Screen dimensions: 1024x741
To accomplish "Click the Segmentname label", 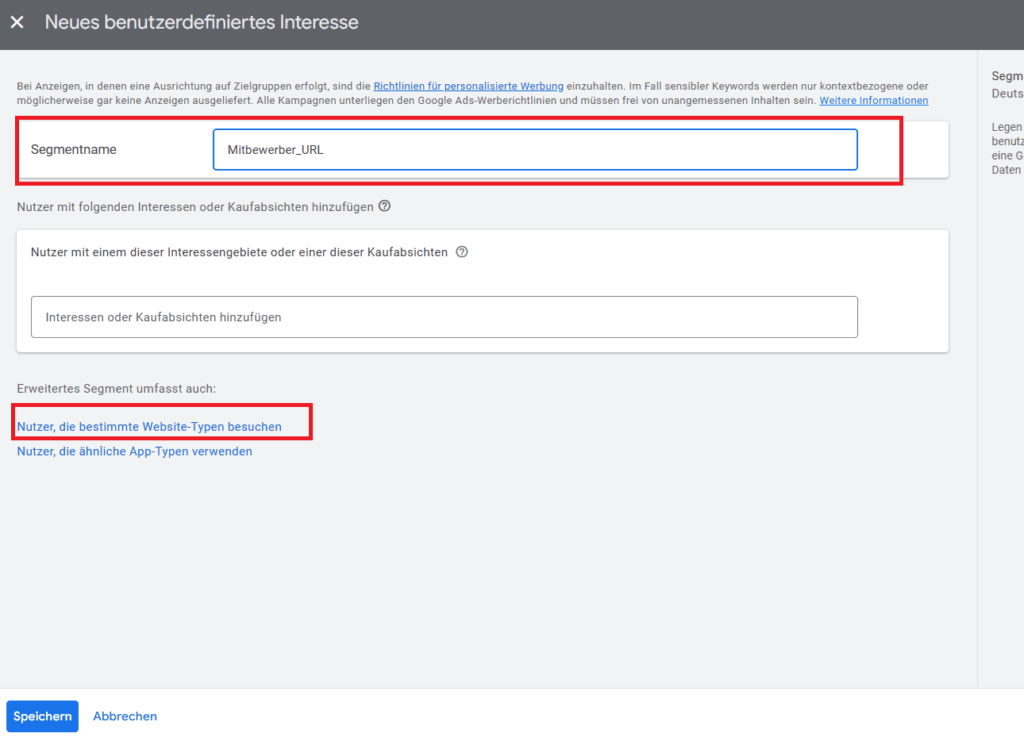I will (74, 150).
